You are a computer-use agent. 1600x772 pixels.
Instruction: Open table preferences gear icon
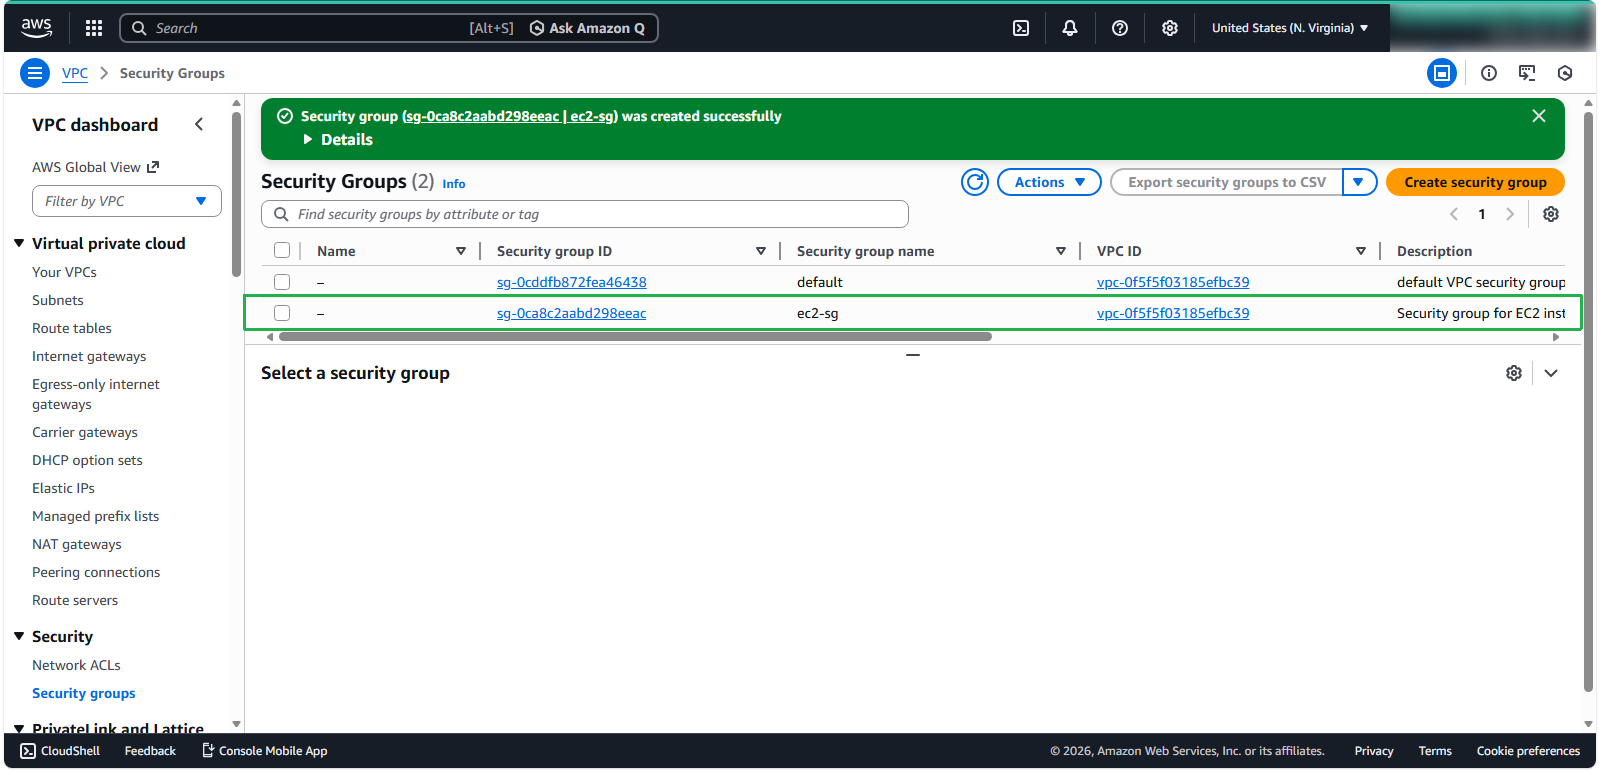coord(1551,214)
